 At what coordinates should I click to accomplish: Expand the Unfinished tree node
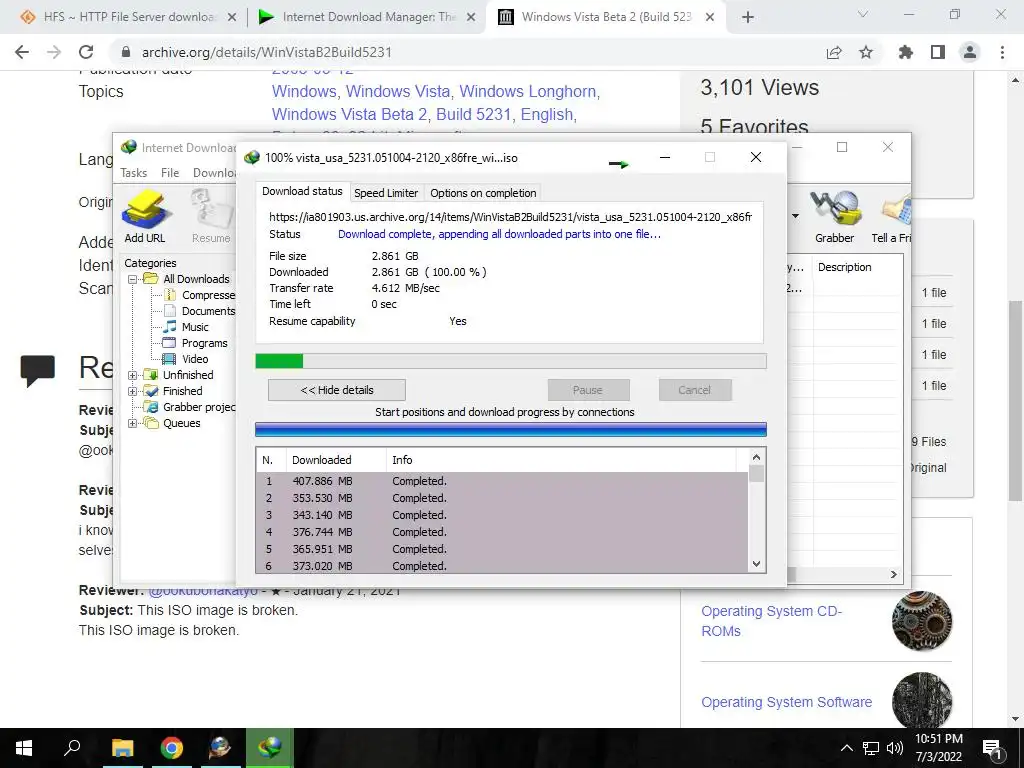click(x=133, y=375)
